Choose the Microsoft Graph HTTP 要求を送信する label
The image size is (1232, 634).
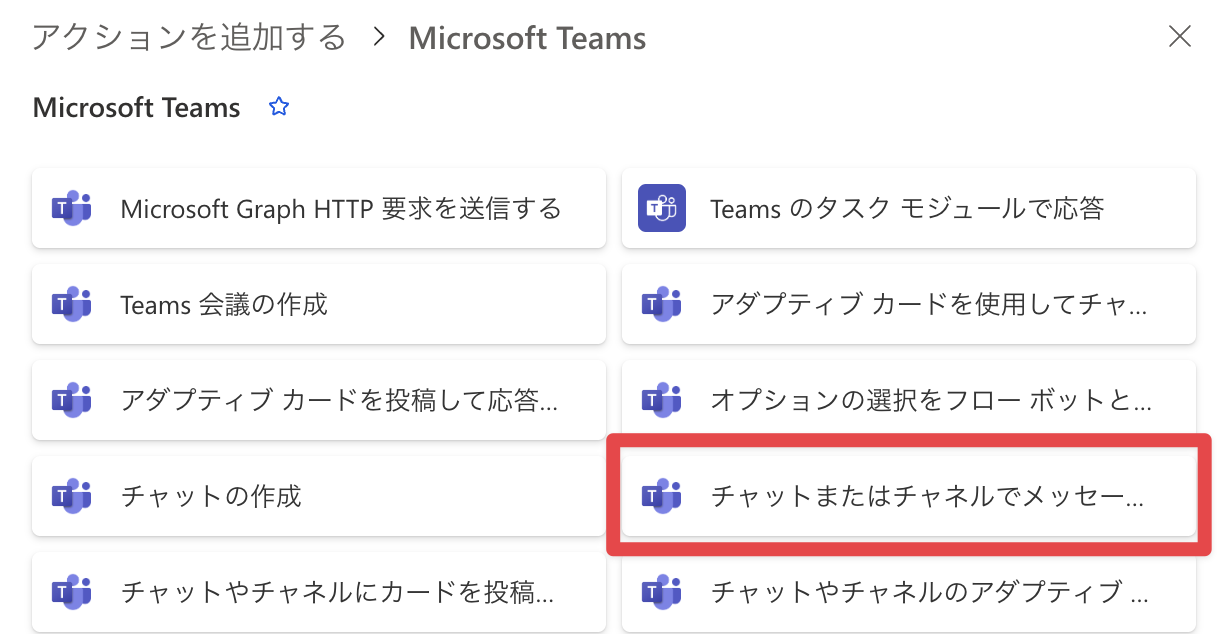coord(340,208)
